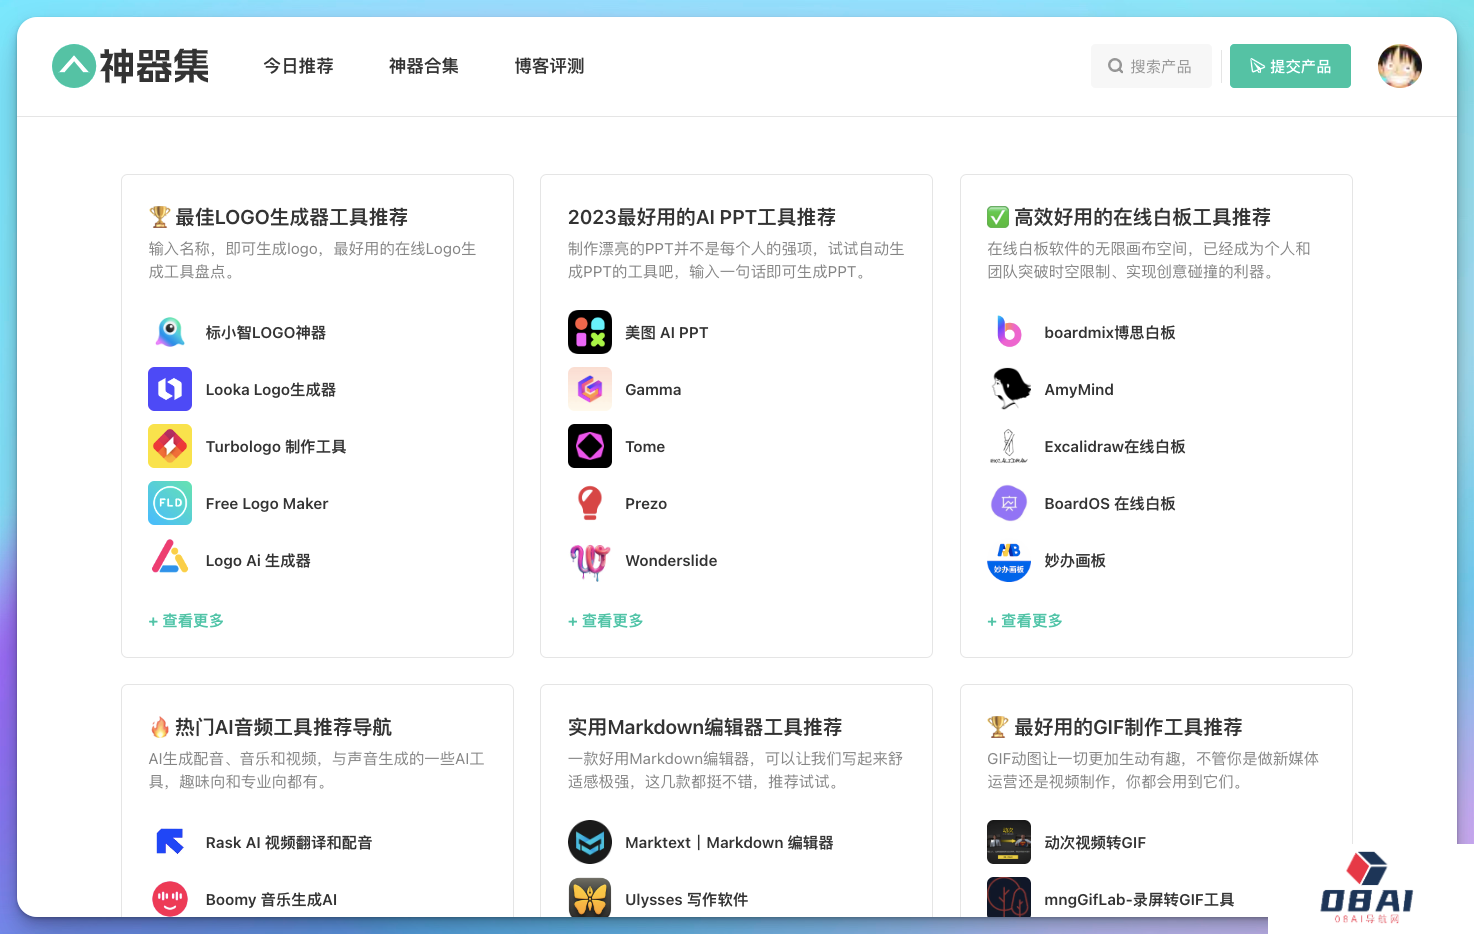Click the 标小智LOGO神器 text
This screenshot has width=1474, height=934.
point(266,332)
